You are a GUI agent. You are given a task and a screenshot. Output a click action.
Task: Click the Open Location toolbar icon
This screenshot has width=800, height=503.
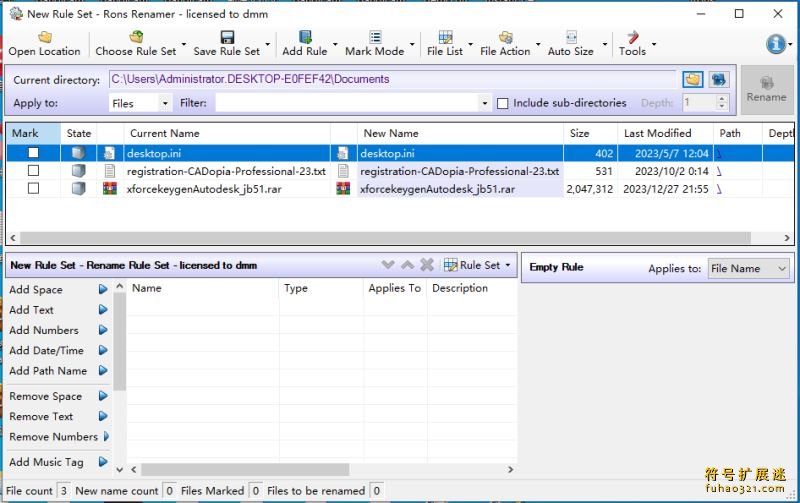point(44,37)
